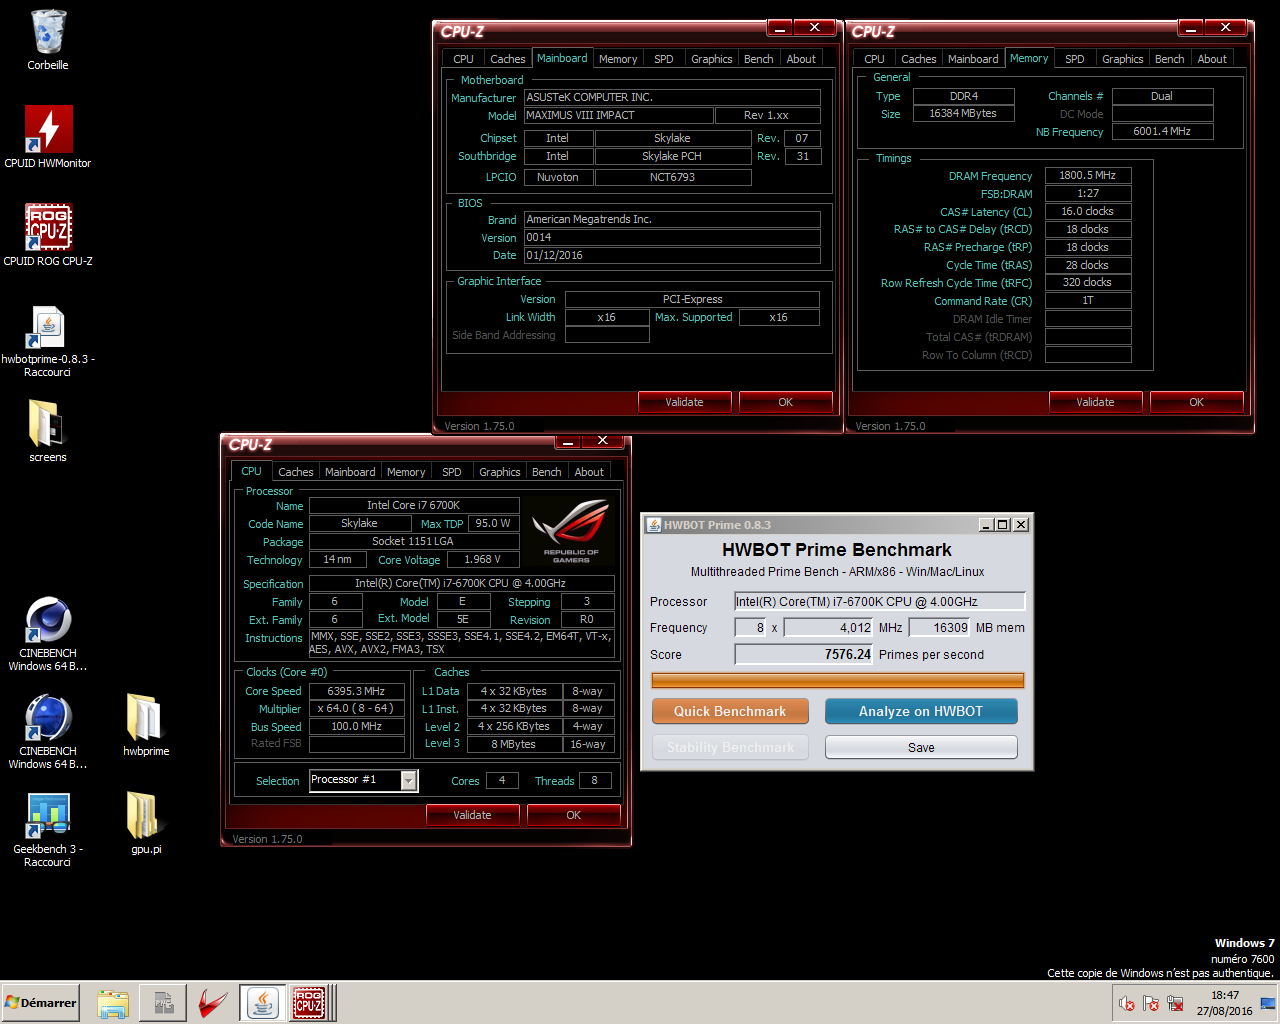The image size is (1280, 1024).
Task: Click the BIOS date 01/12/2016 field
Action: point(672,255)
